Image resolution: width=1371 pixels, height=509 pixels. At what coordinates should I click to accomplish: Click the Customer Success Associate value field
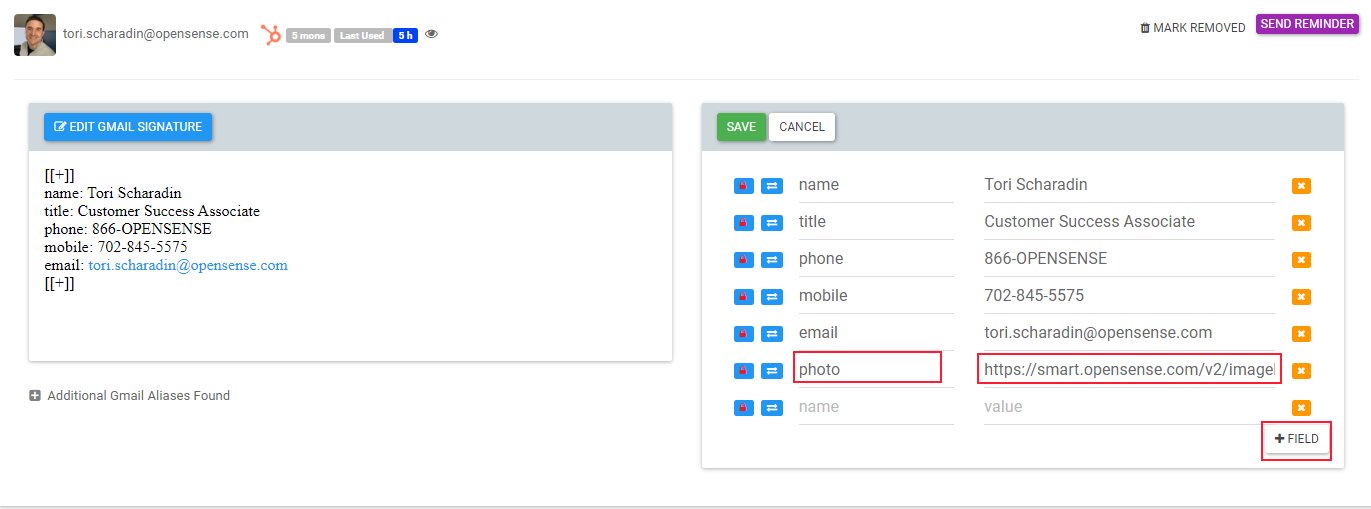(x=1128, y=222)
